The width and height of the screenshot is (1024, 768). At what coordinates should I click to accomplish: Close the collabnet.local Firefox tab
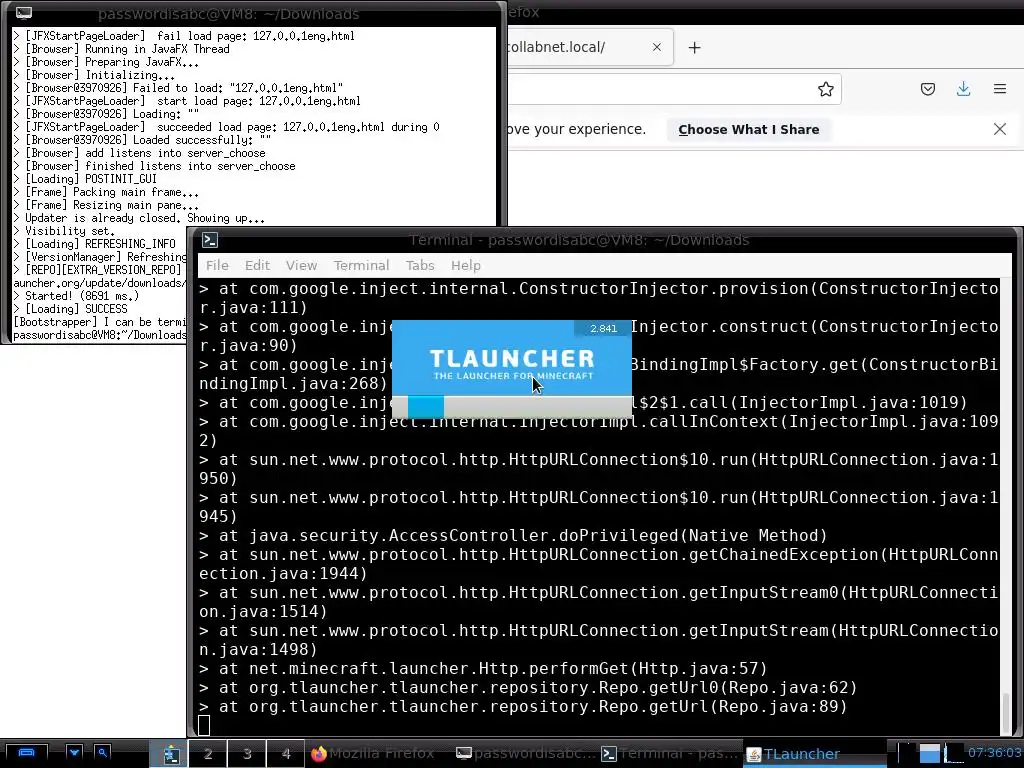657,47
